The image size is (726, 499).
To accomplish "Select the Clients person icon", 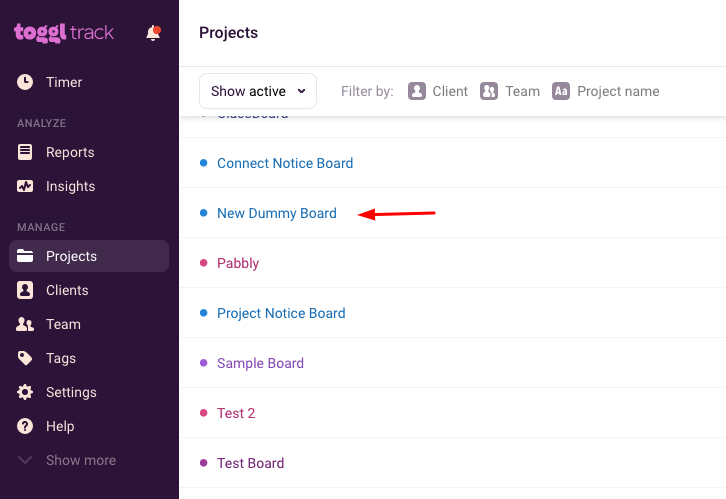I will [25, 290].
